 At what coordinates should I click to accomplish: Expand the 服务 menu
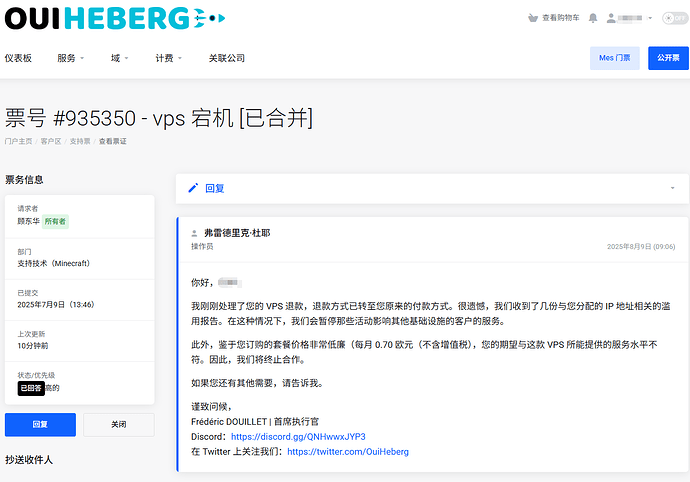coord(70,58)
